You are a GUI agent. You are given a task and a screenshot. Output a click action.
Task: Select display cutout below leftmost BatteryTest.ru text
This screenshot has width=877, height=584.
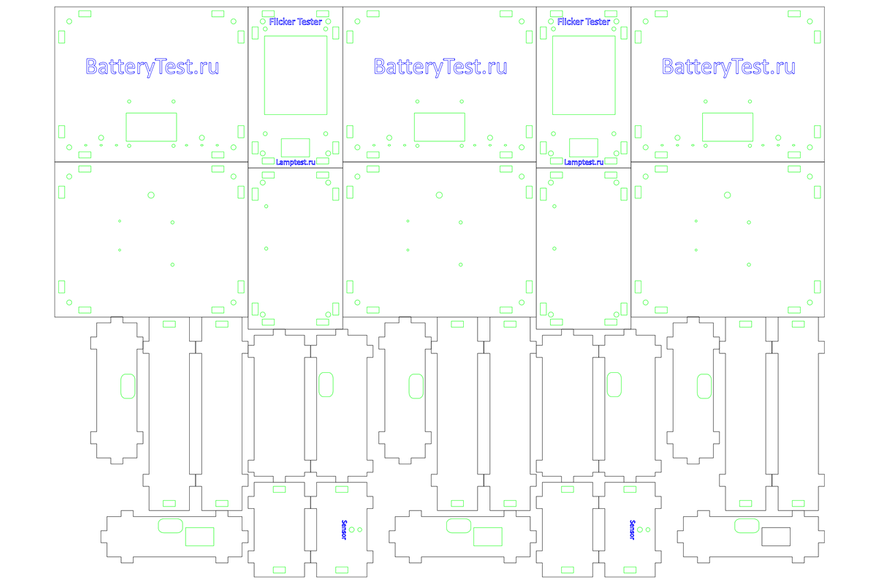(x=151, y=127)
